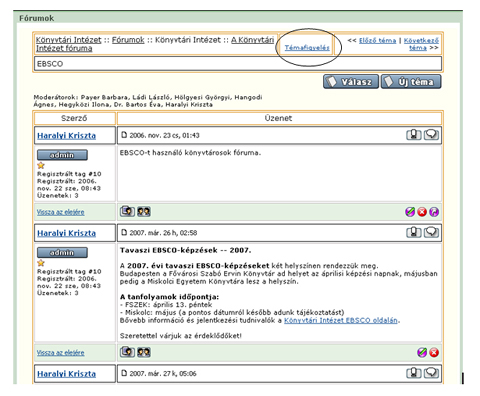View author profile icon under the Tavaszi EBSCO-képzések post
This screenshot has height=396, width=480.
[x=127, y=352]
